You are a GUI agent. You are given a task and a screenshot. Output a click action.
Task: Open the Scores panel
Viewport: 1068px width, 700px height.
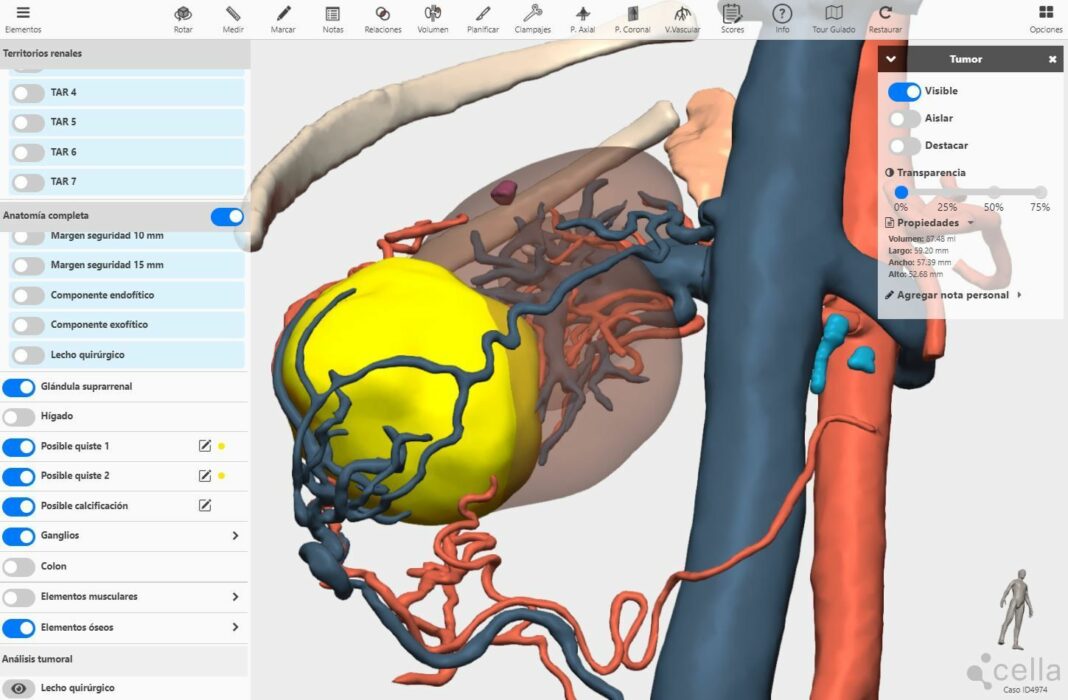(732, 17)
